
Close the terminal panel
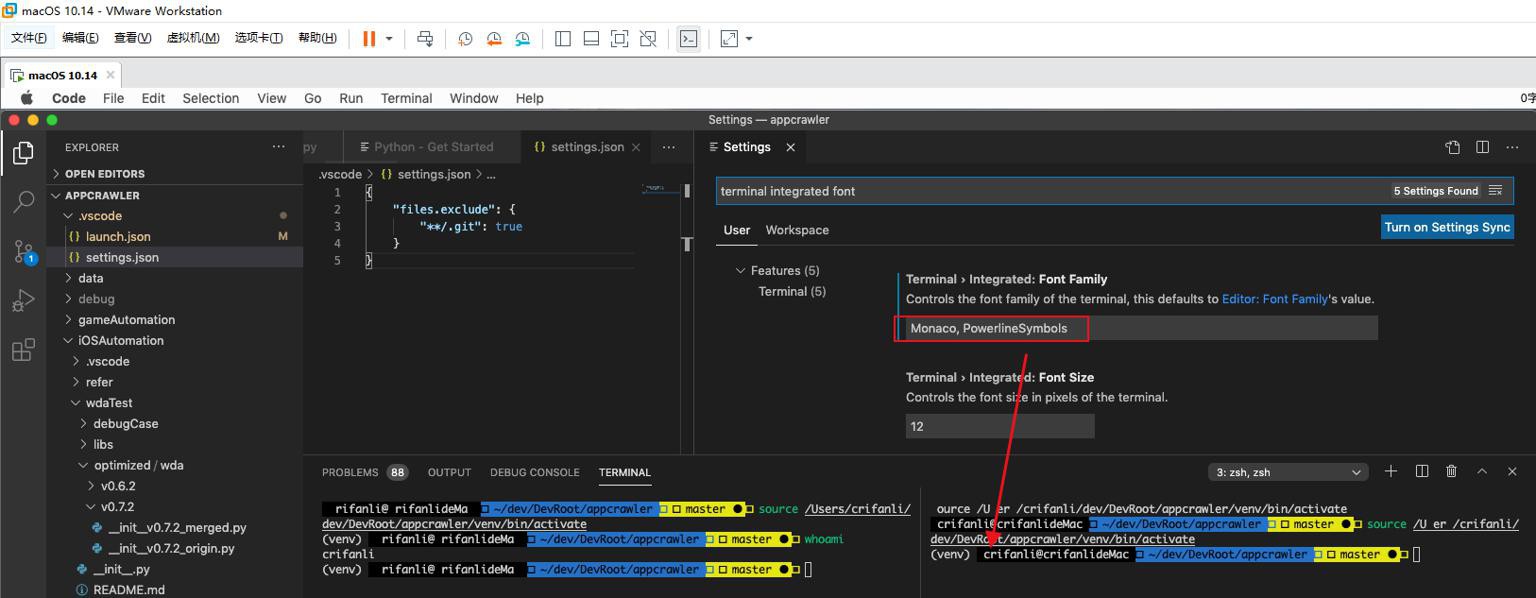1513,471
